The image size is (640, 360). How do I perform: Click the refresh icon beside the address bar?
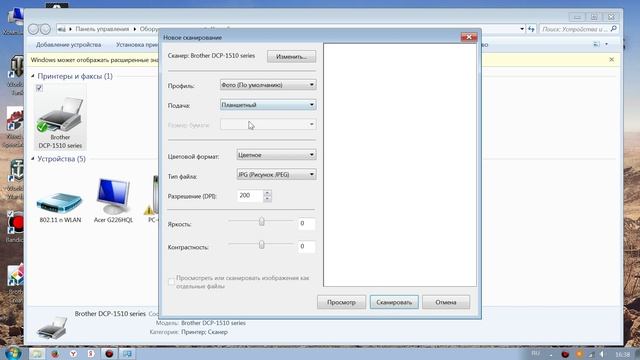click(531, 29)
